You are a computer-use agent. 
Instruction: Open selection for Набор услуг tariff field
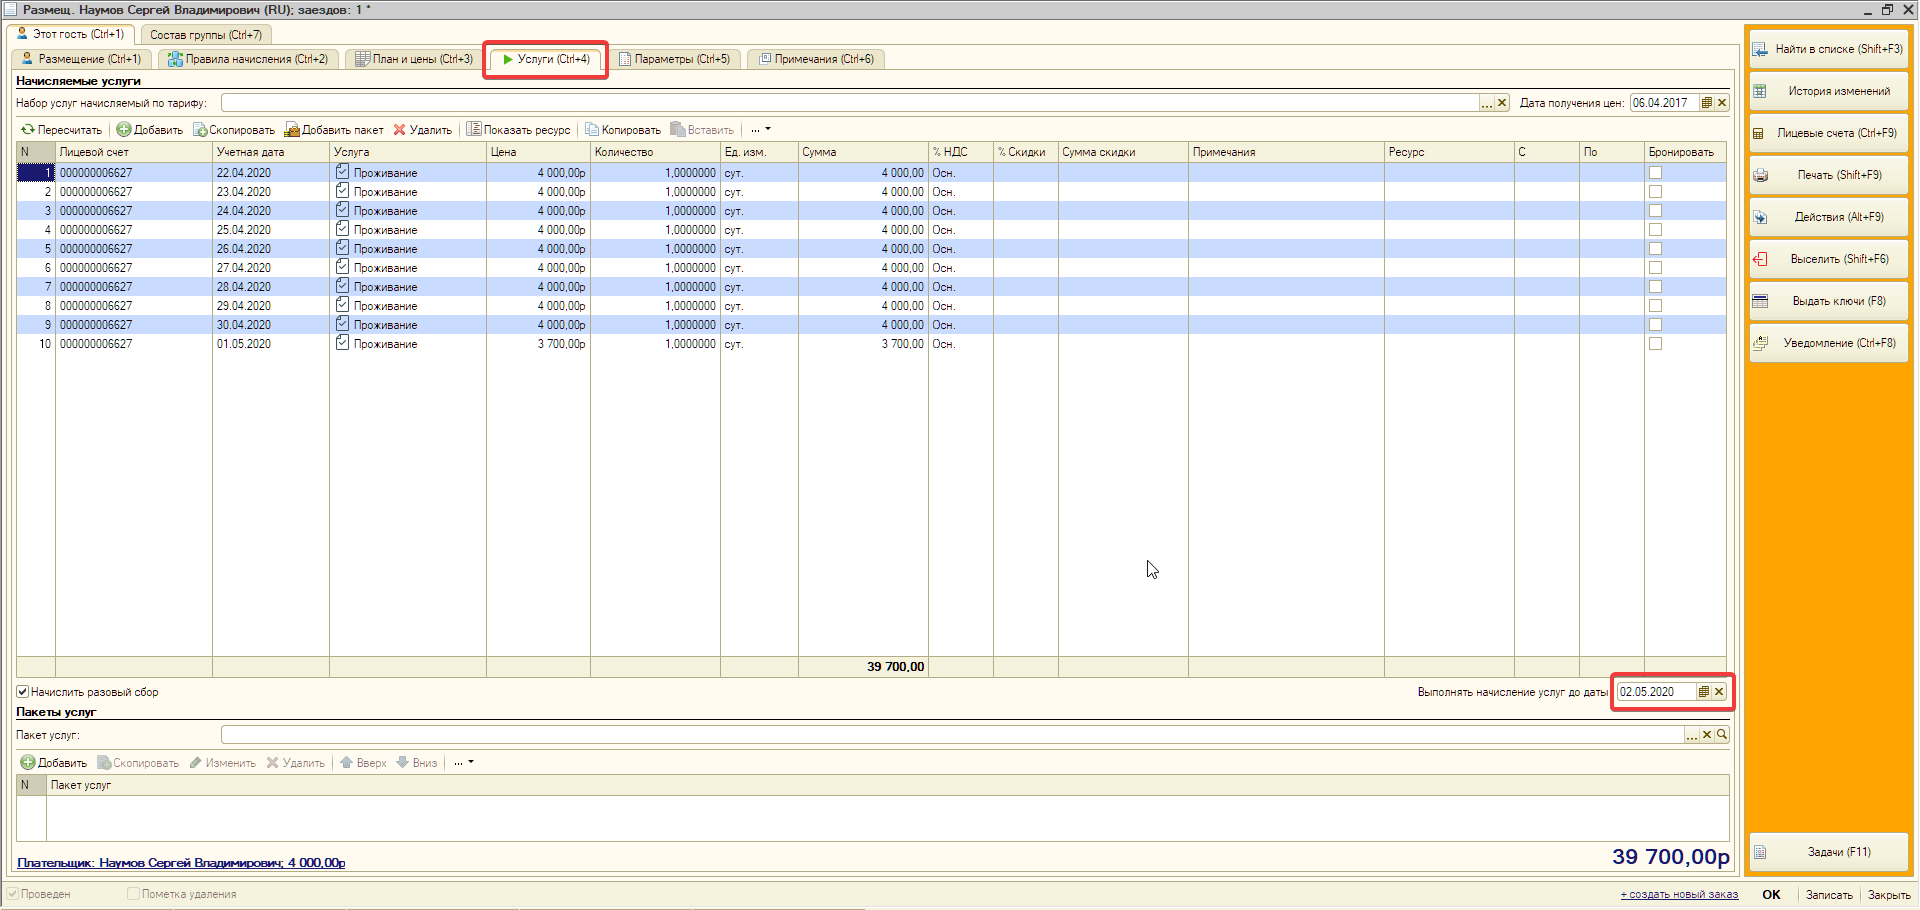(1487, 103)
